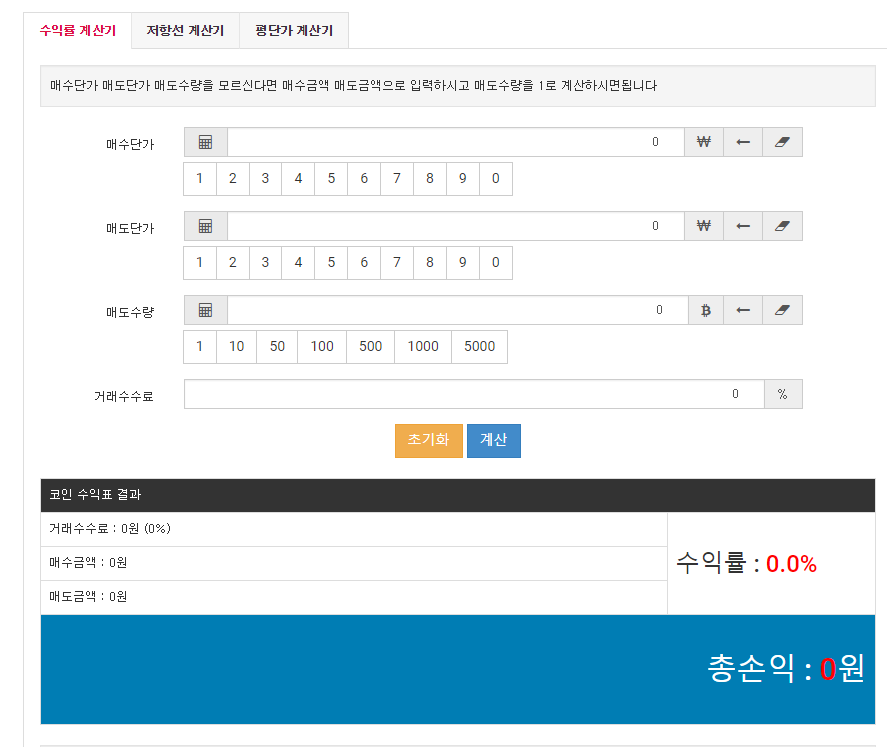Screen dimensions: 887x747
Task: Add 1000 quantity under 매도수량
Action: [x=423, y=347]
